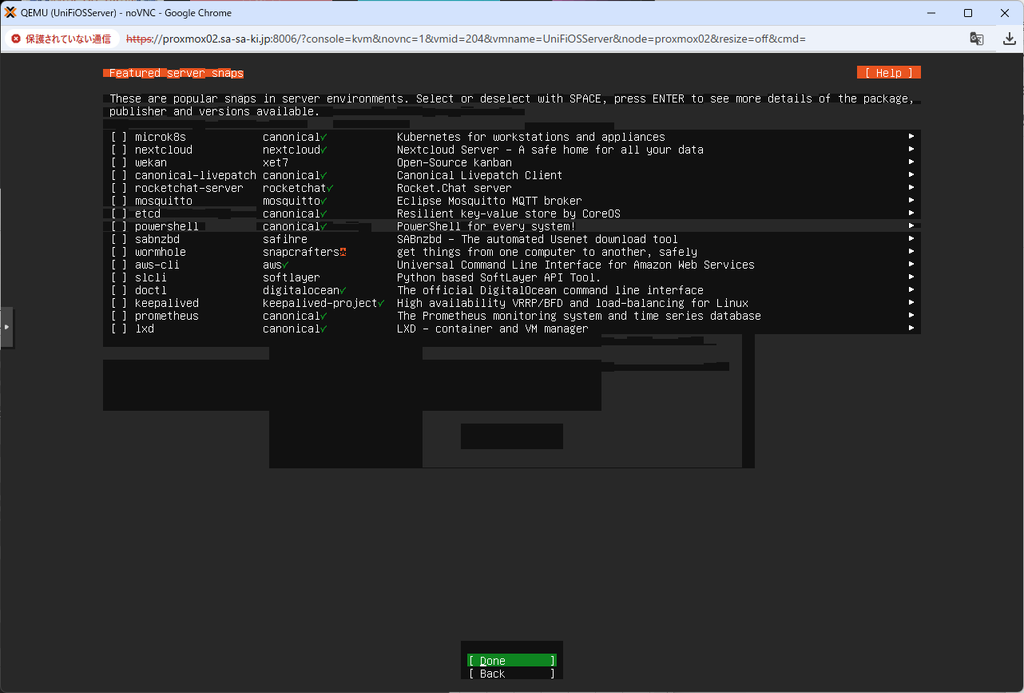
Task: Click the 'softlayer' publisher name
Action: coord(291,278)
